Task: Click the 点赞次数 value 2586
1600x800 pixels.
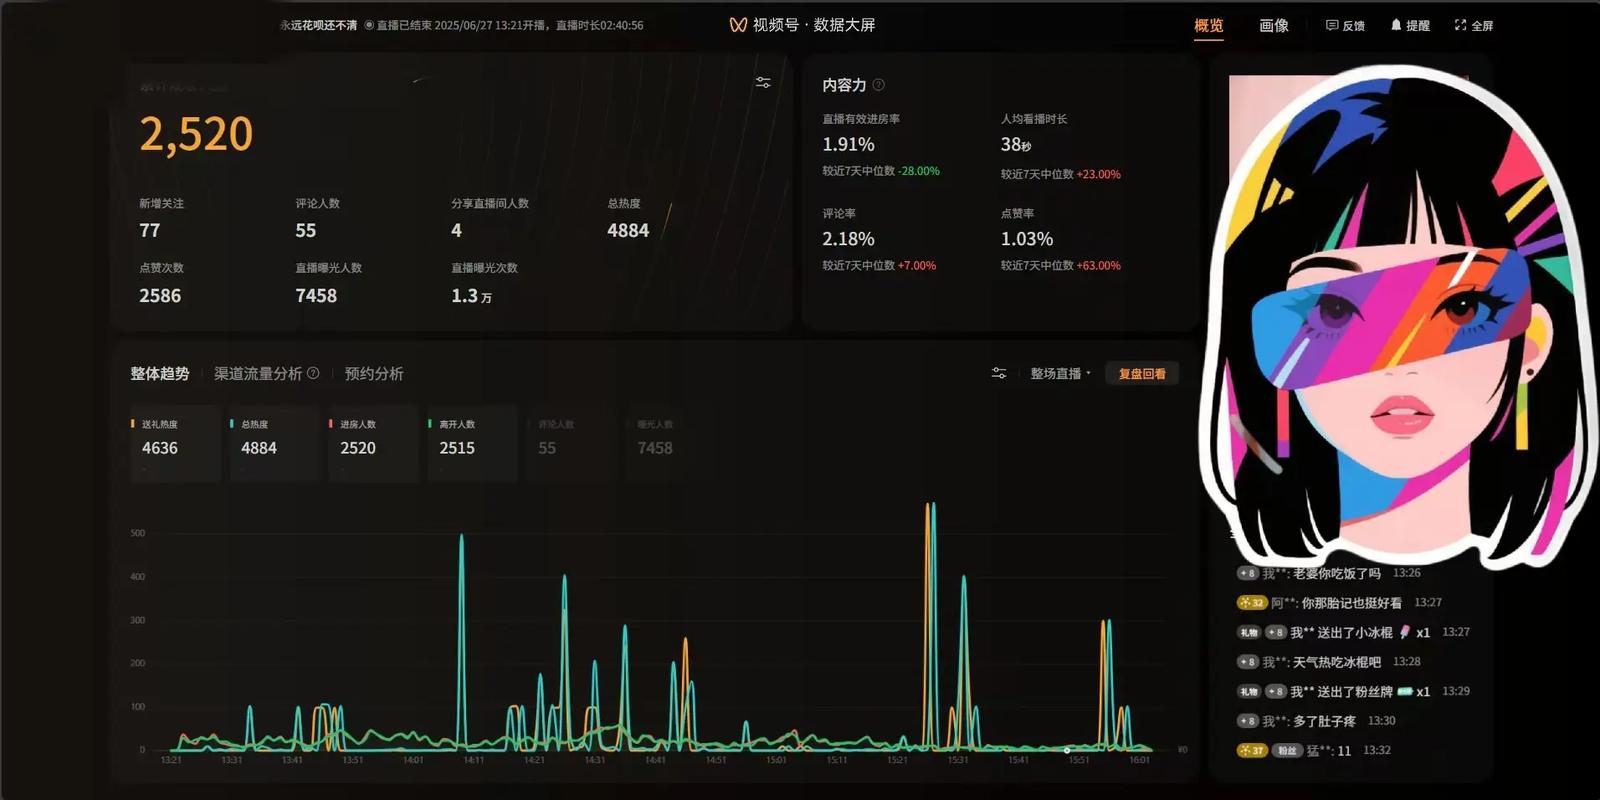Action: tap(160, 296)
